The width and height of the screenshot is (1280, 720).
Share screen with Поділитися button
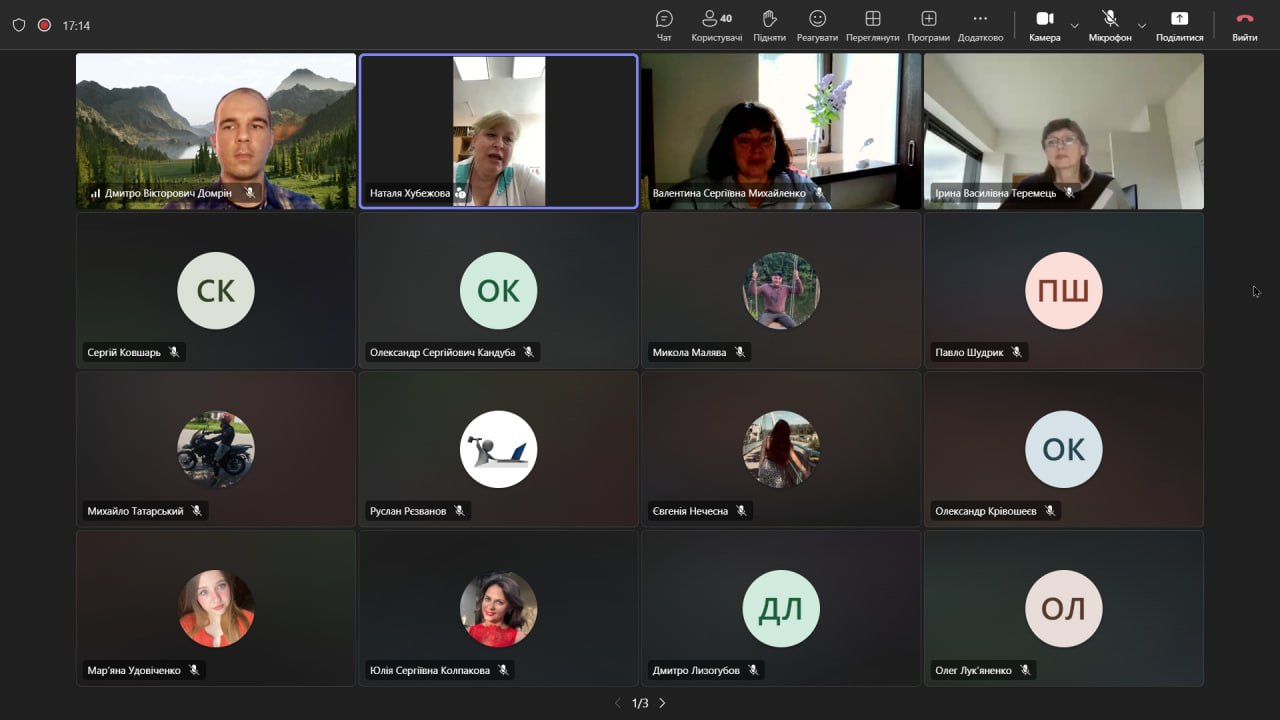click(1179, 25)
